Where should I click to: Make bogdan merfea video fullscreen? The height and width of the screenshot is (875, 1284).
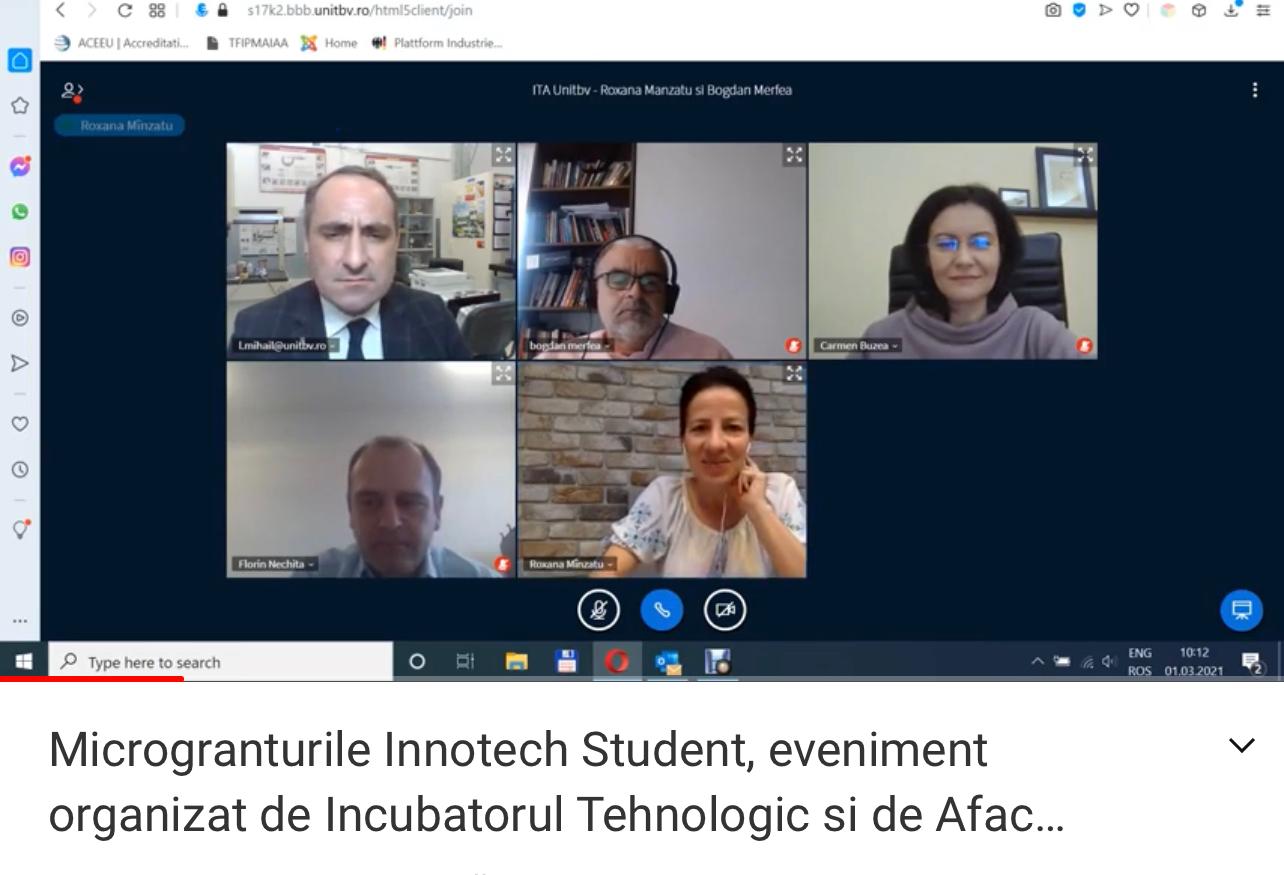pyautogui.click(x=794, y=155)
